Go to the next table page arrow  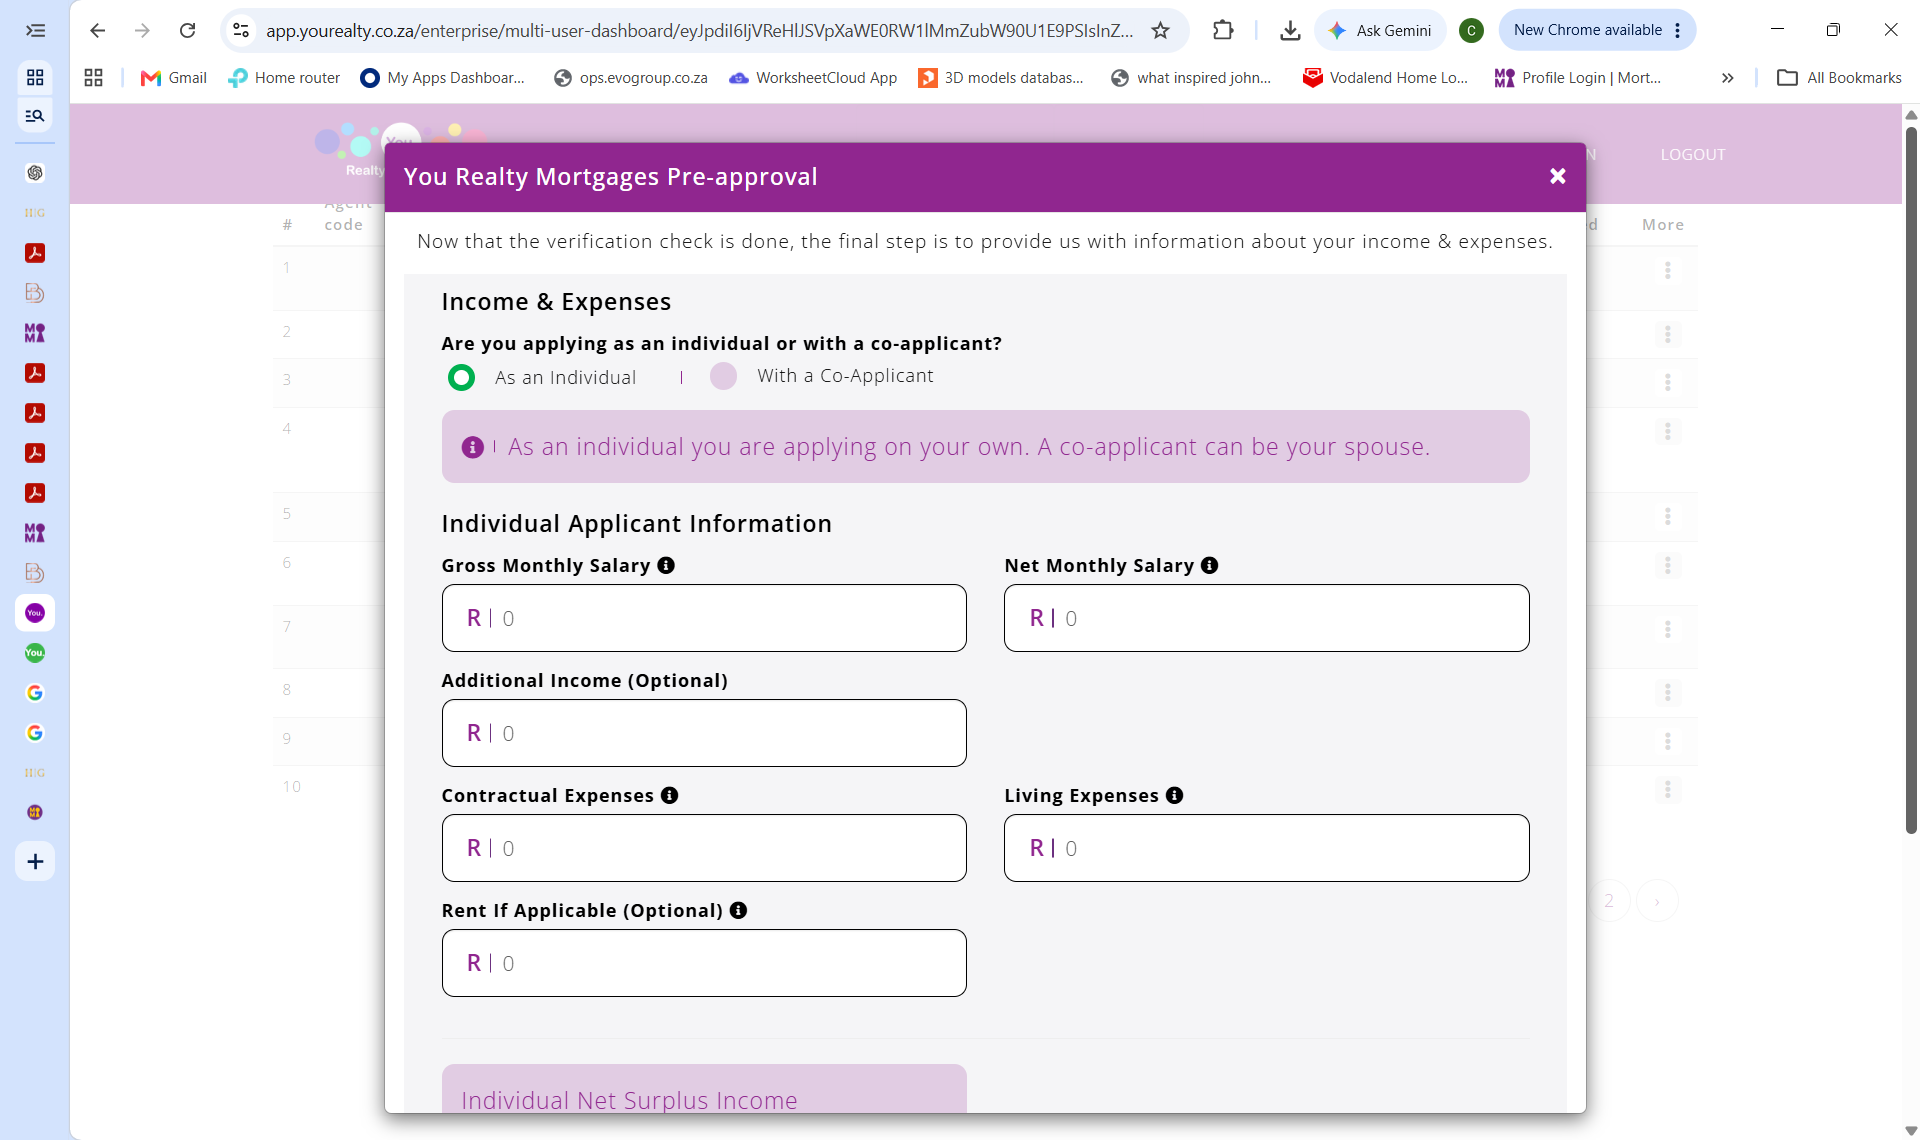1657,901
